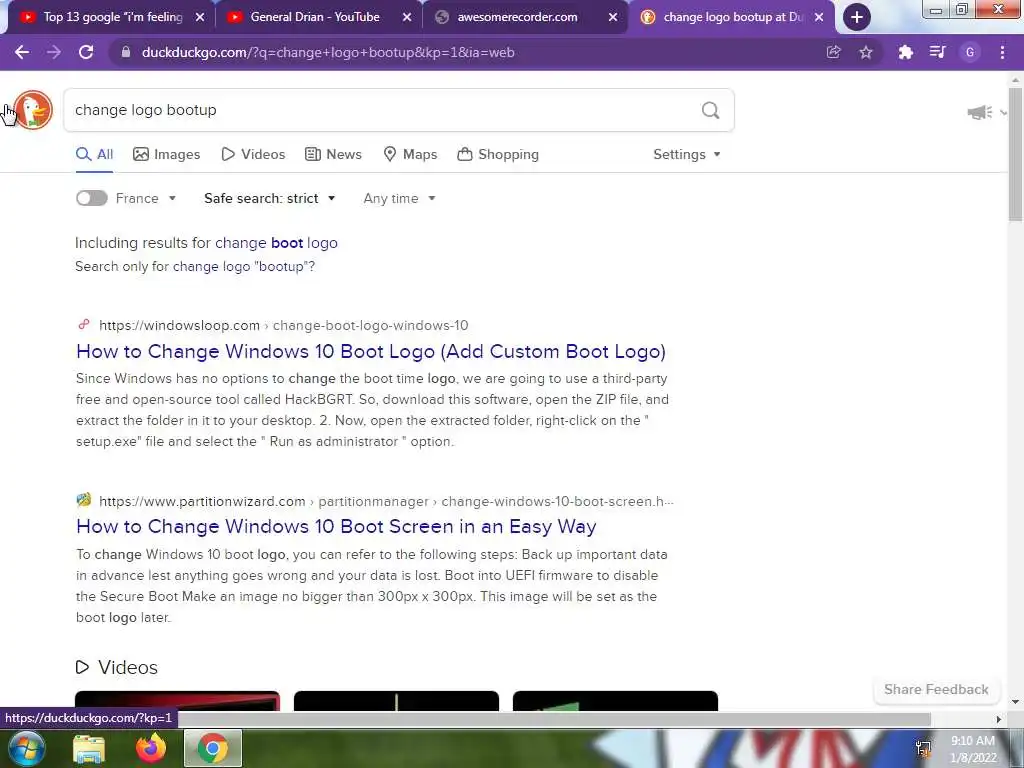The image size is (1024, 768).
Task: Open the France region dropdown
Action: tap(146, 198)
